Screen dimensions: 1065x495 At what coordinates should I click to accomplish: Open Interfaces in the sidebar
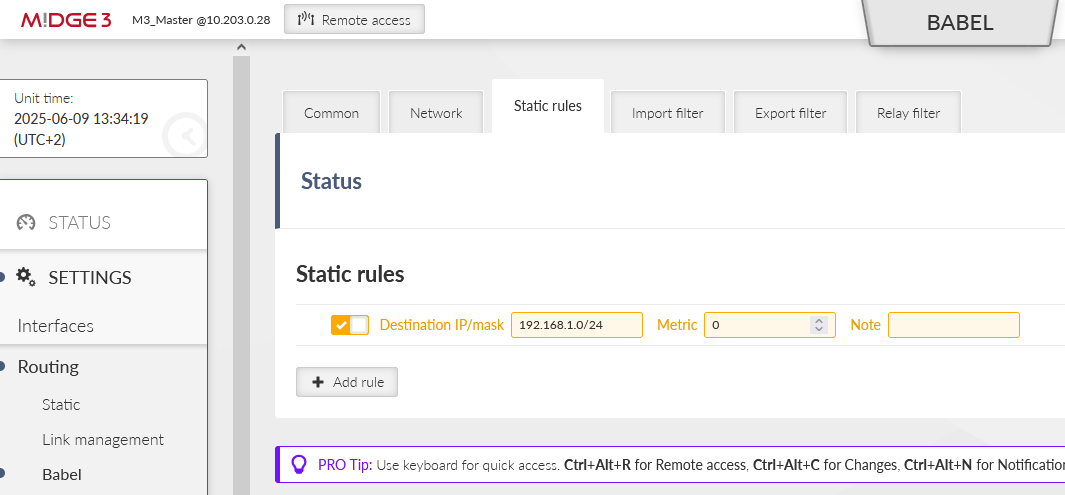[x=56, y=326]
